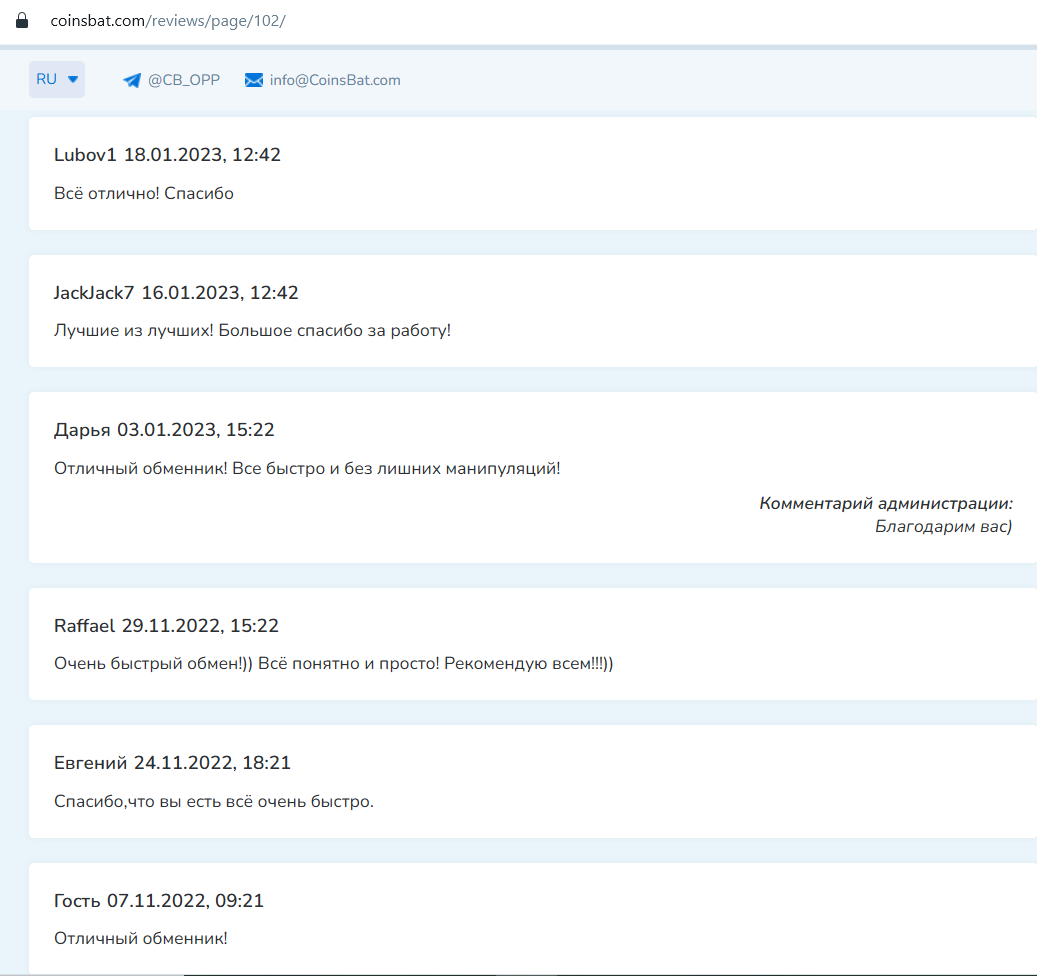1037x976 pixels.
Task: Click the "Комментарий администрации:" label
Action: (x=885, y=503)
